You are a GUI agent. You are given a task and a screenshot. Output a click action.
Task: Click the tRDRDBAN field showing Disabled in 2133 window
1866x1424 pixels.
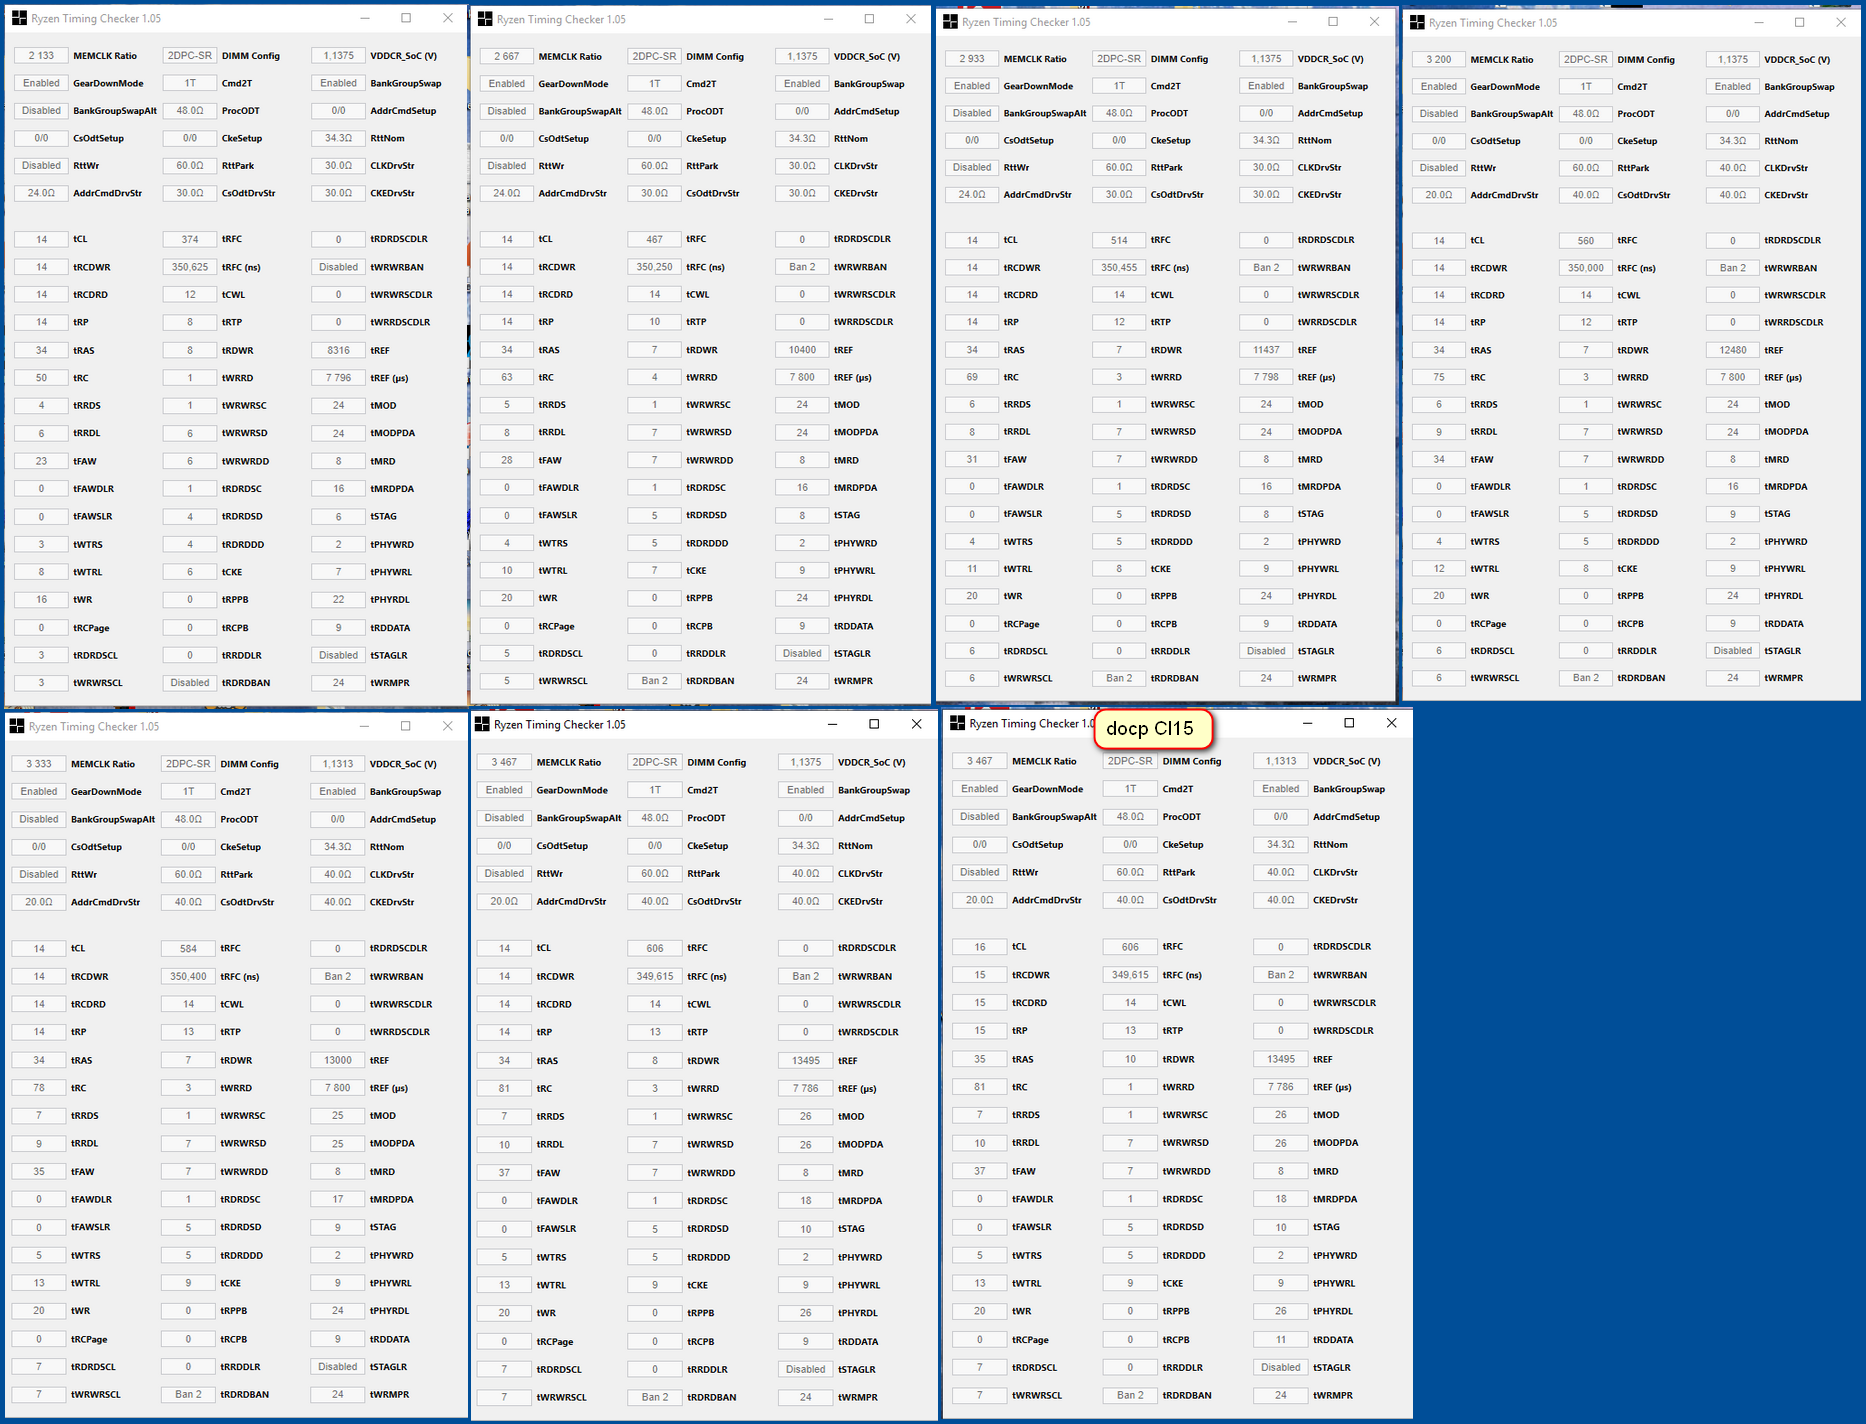[x=190, y=684]
